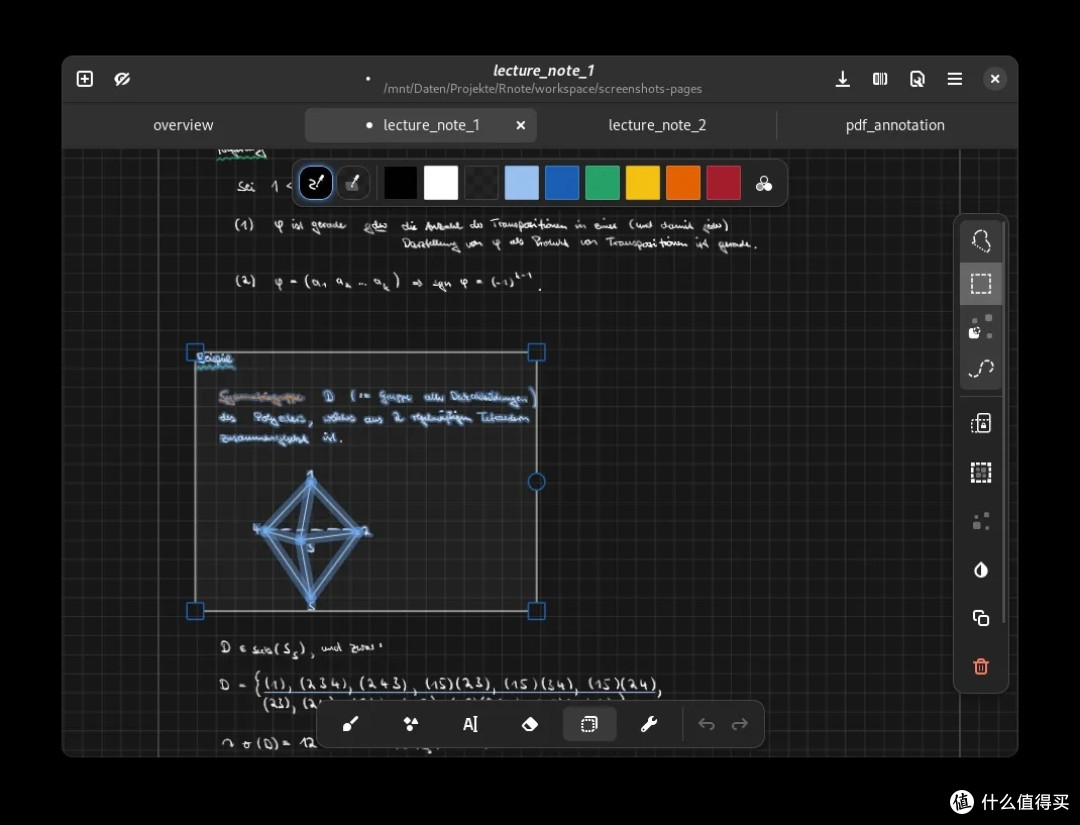This screenshot has height=825, width=1080.
Task: Redo the last undone action
Action: (740, 724)
